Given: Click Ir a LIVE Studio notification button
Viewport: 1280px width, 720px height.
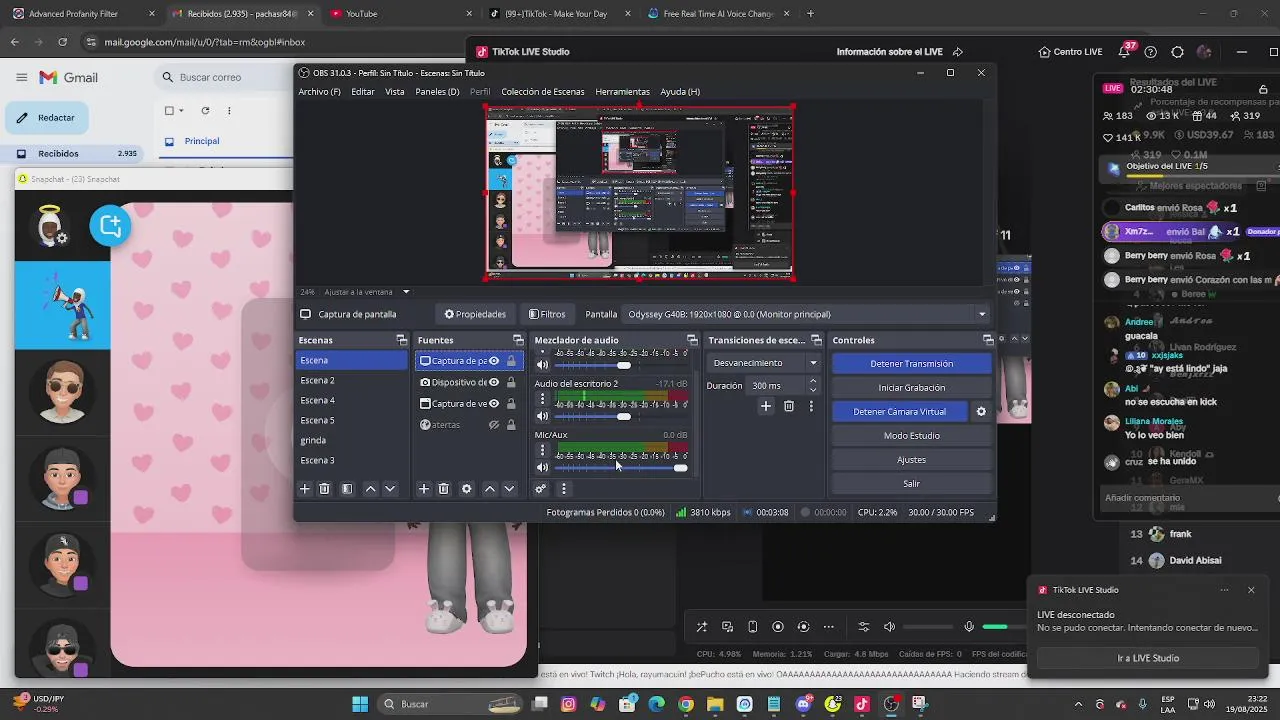Looking at the screenshot, I should 1147,658.
